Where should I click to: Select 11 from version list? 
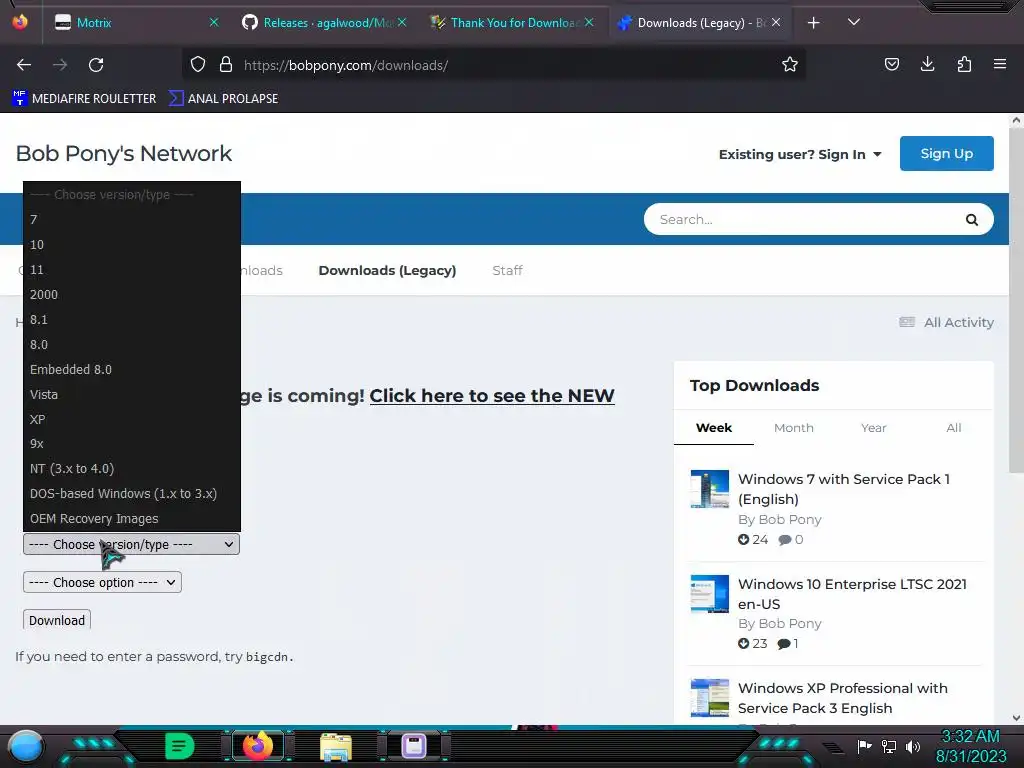[131, 269]
